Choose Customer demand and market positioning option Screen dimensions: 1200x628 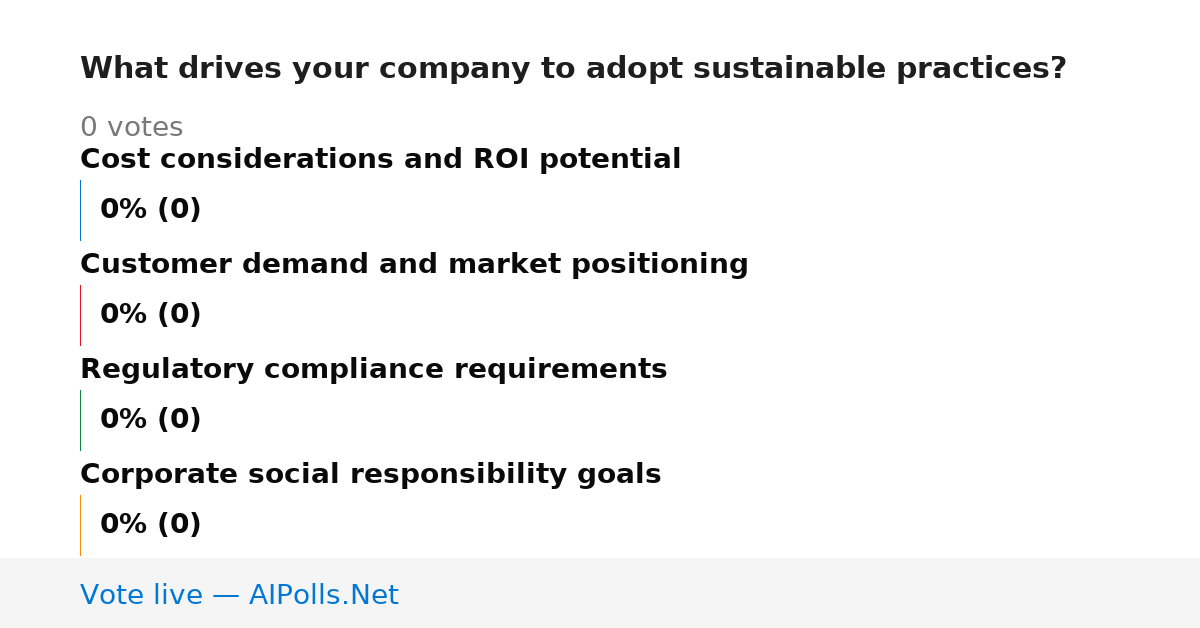point(414,265)
